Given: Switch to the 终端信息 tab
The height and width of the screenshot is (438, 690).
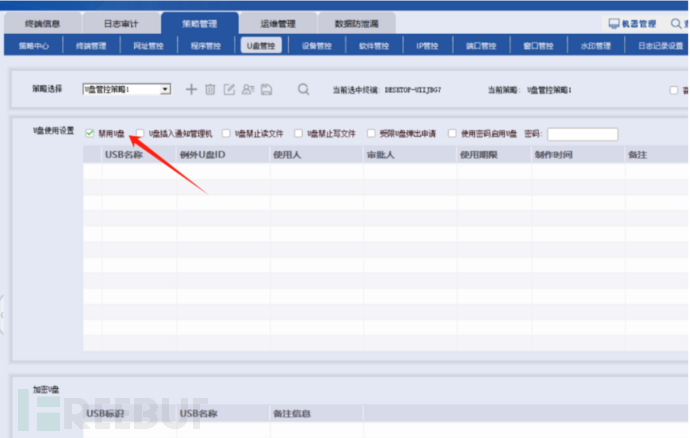Looking at the screenshot, I should 43,23.
